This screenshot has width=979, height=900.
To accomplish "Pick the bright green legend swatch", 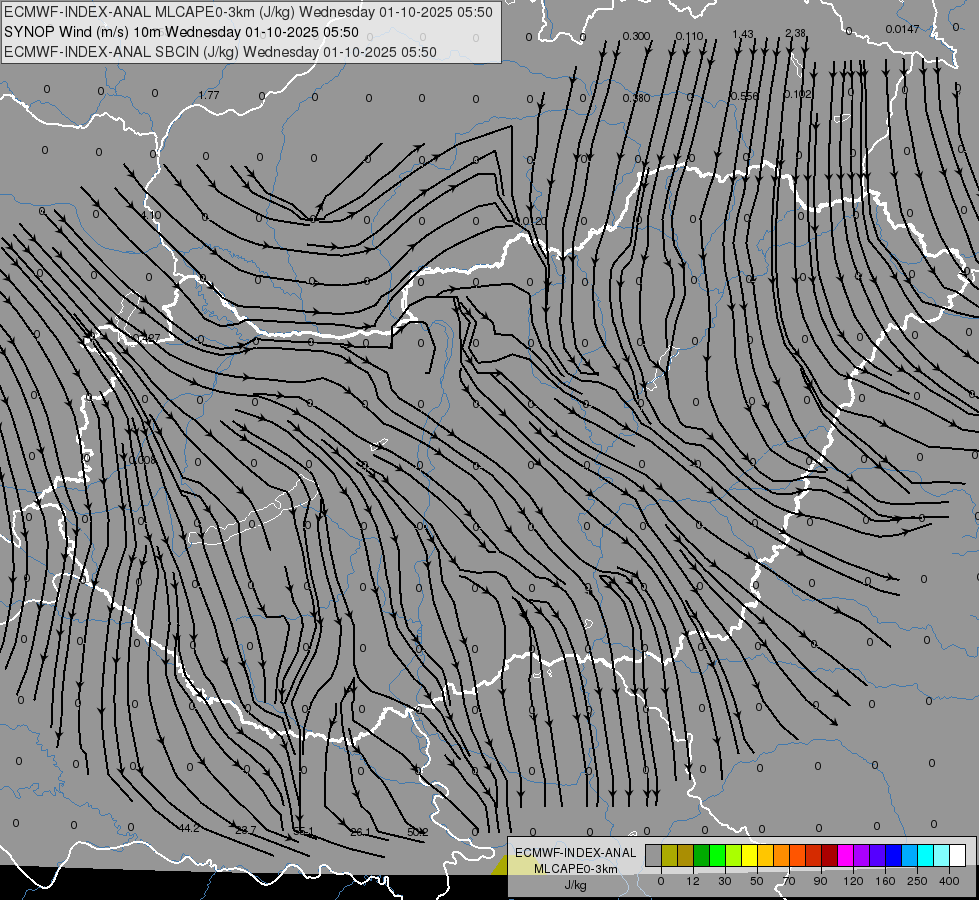I will [717, 855].
